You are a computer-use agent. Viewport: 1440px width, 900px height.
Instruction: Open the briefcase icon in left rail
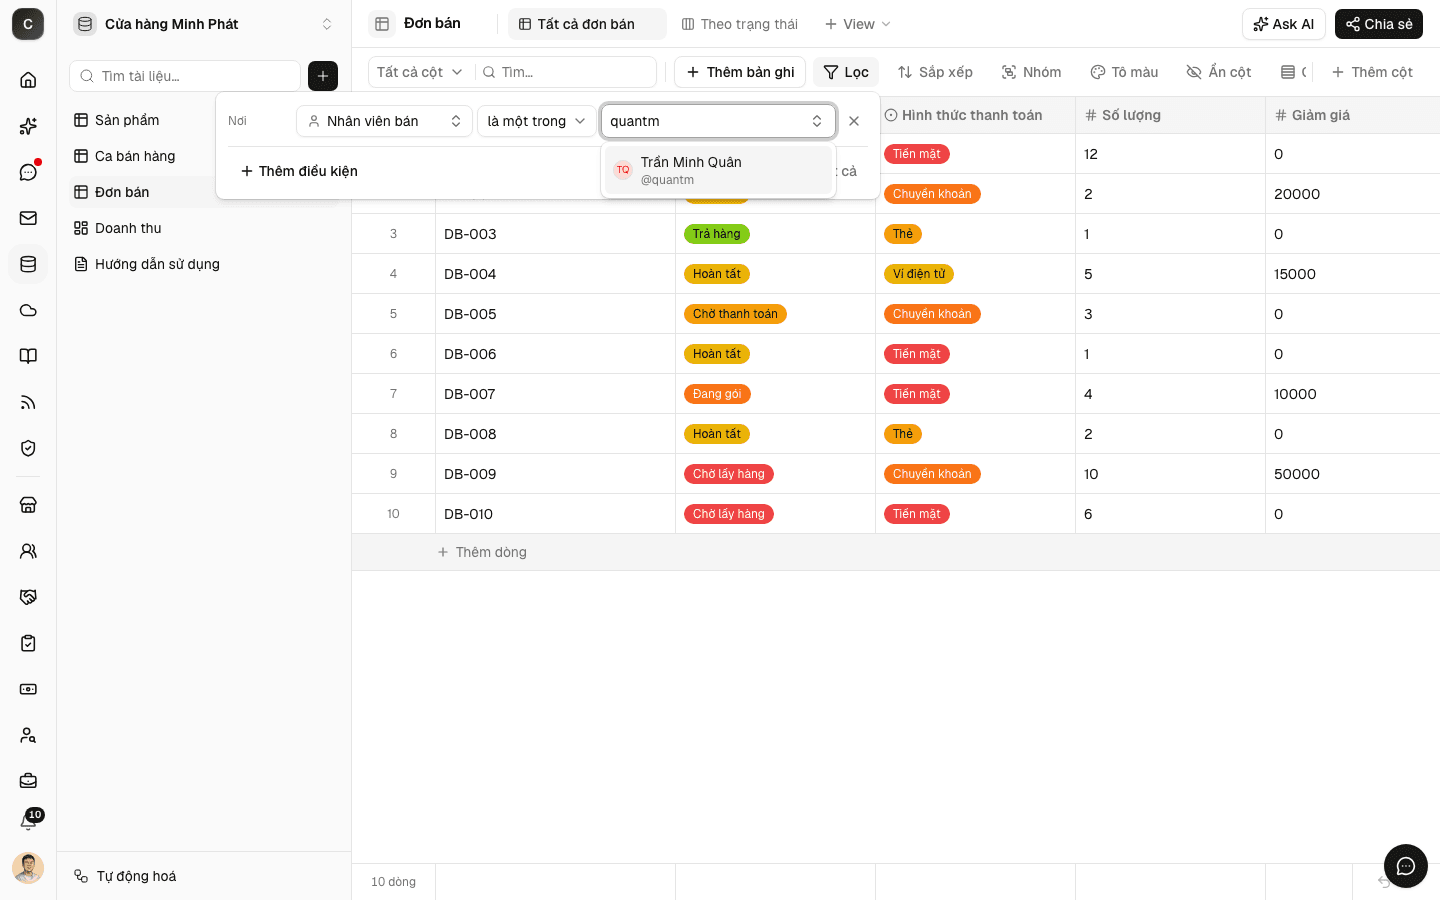28,781
